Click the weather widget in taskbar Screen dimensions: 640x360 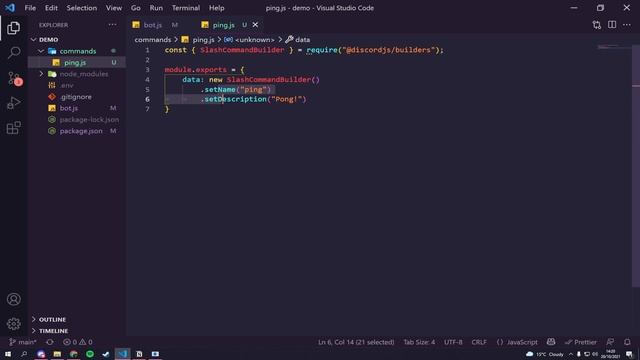pyautogui.click(x=545, y=354)
